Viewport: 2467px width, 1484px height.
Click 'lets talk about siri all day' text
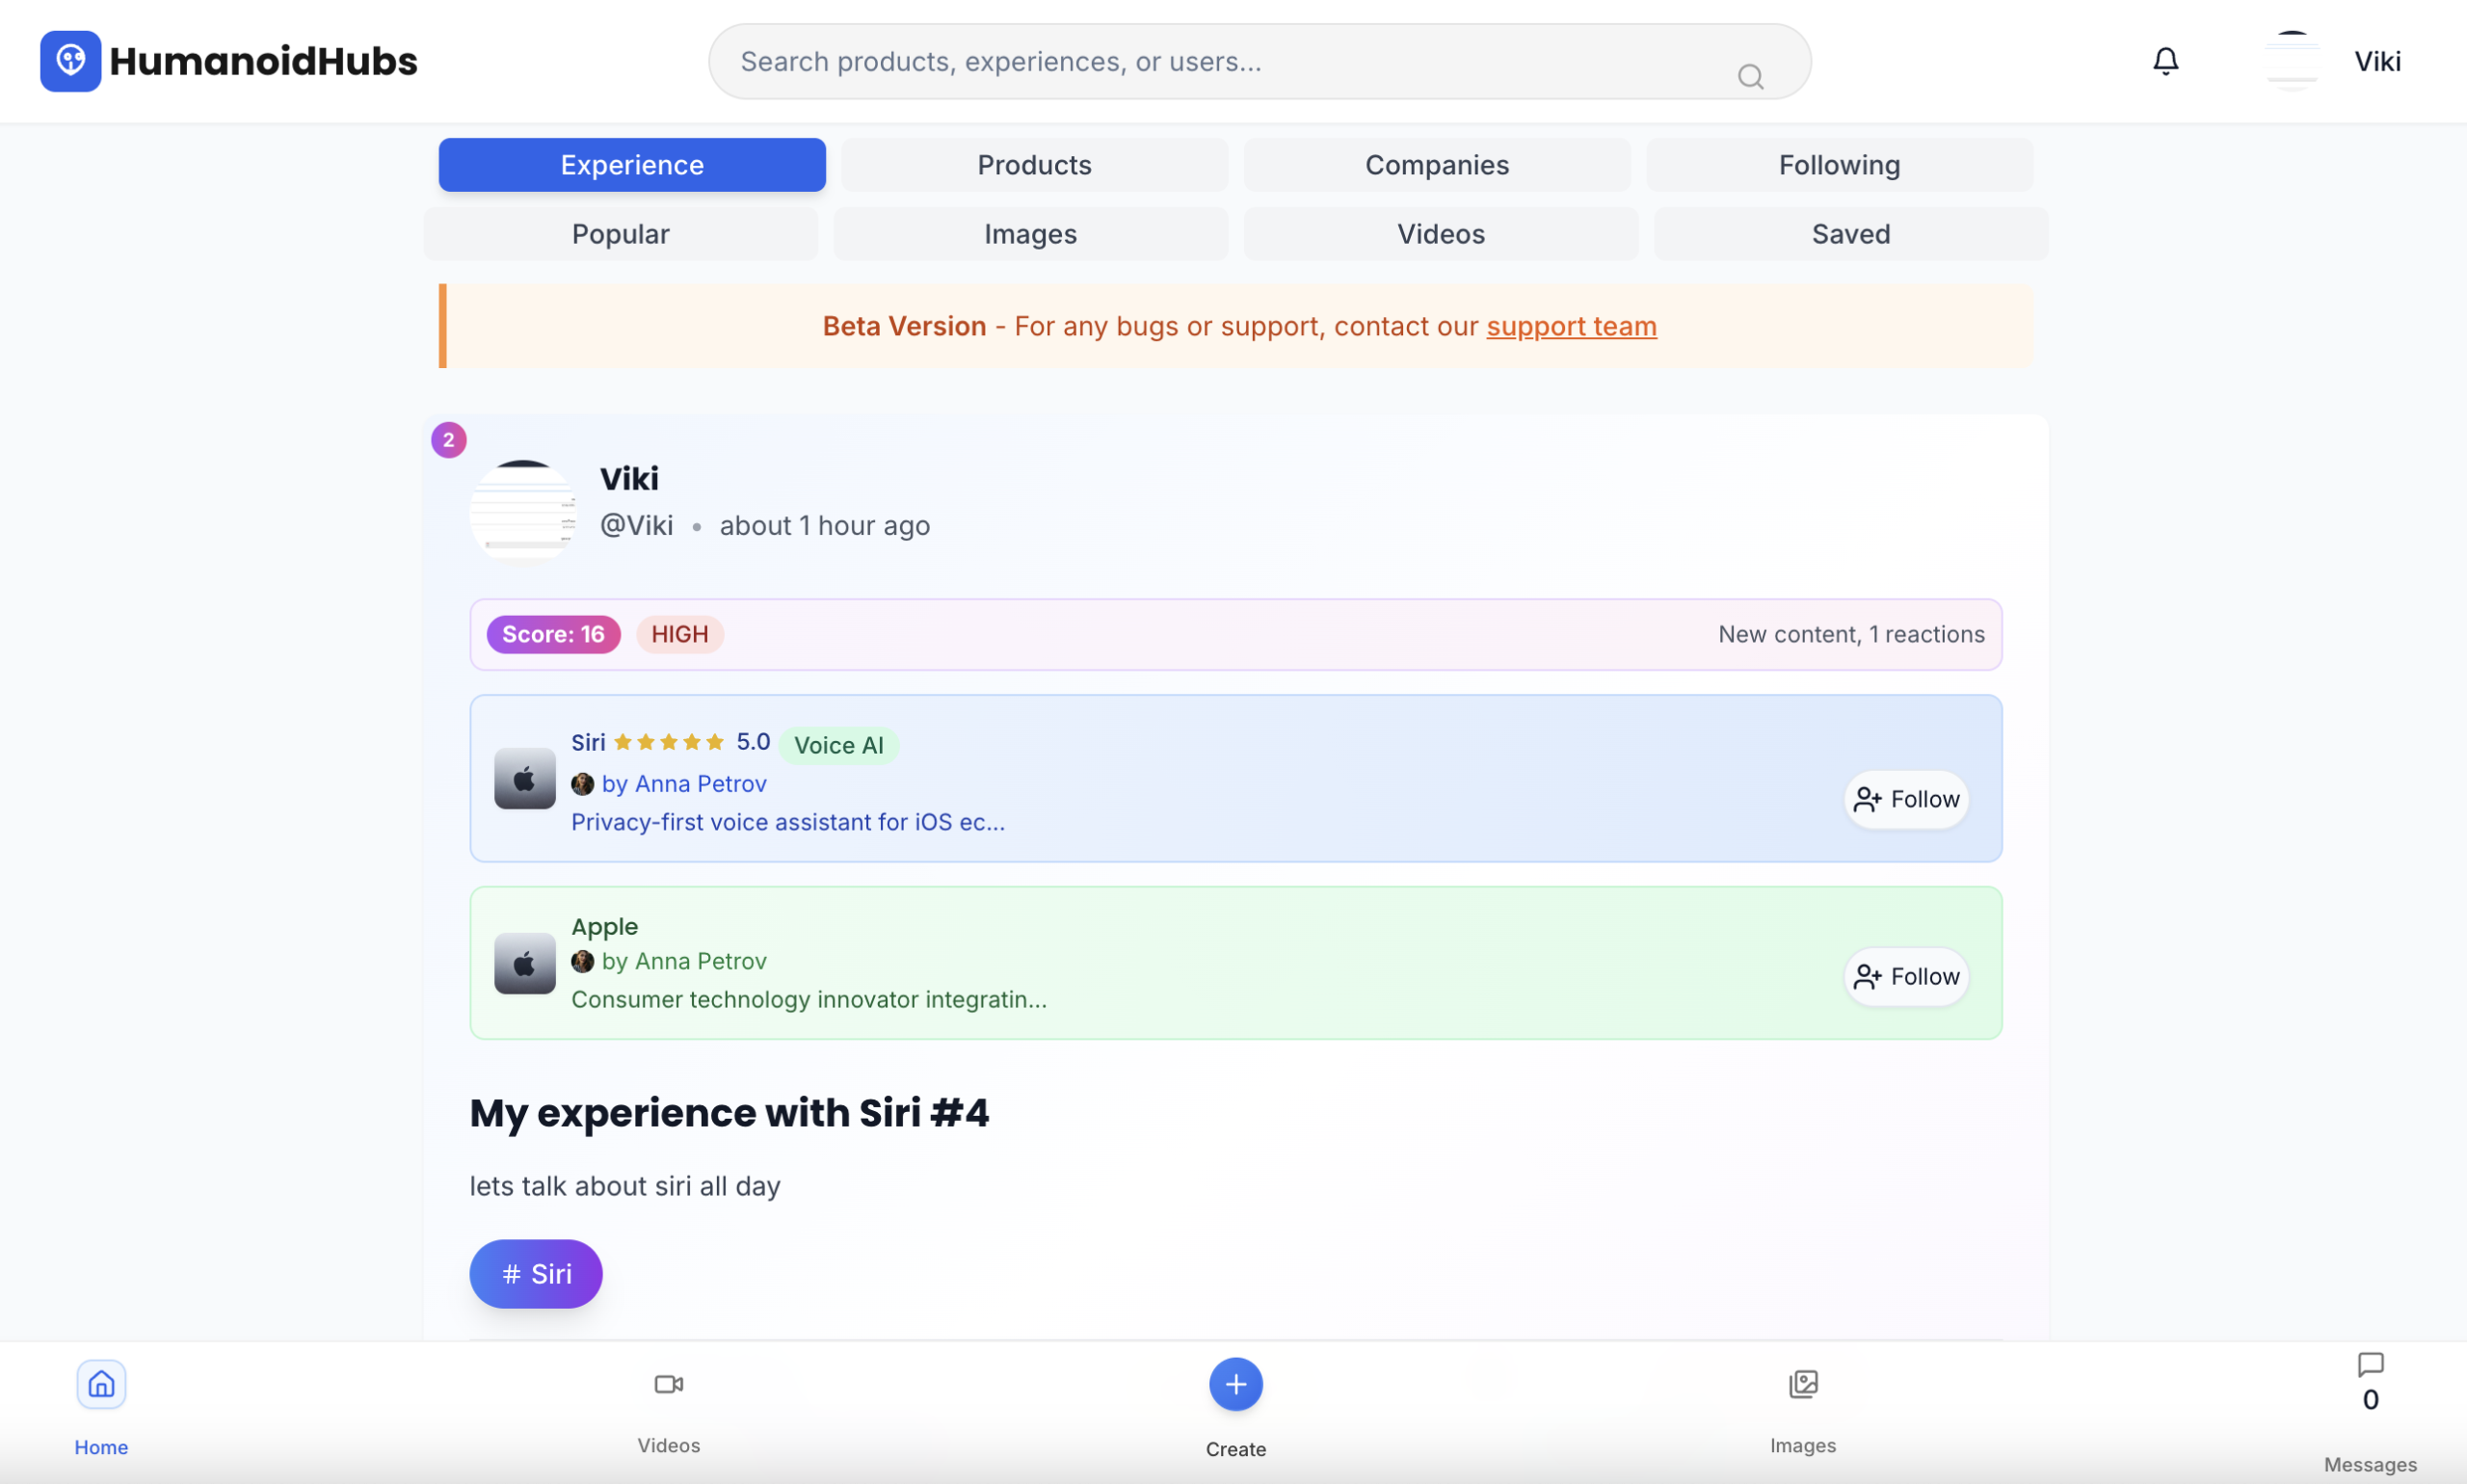(x=625, y=1186)
